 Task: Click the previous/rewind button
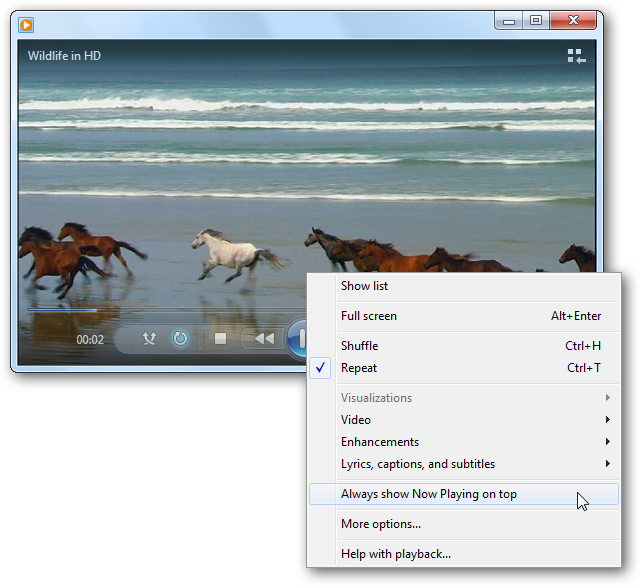coord(264,338)
